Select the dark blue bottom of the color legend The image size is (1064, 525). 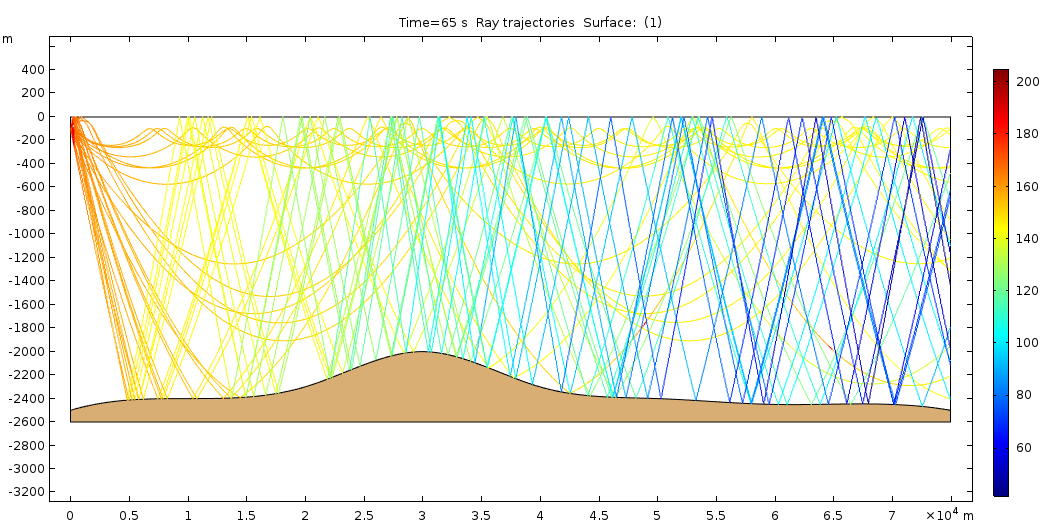point(1000,490)
